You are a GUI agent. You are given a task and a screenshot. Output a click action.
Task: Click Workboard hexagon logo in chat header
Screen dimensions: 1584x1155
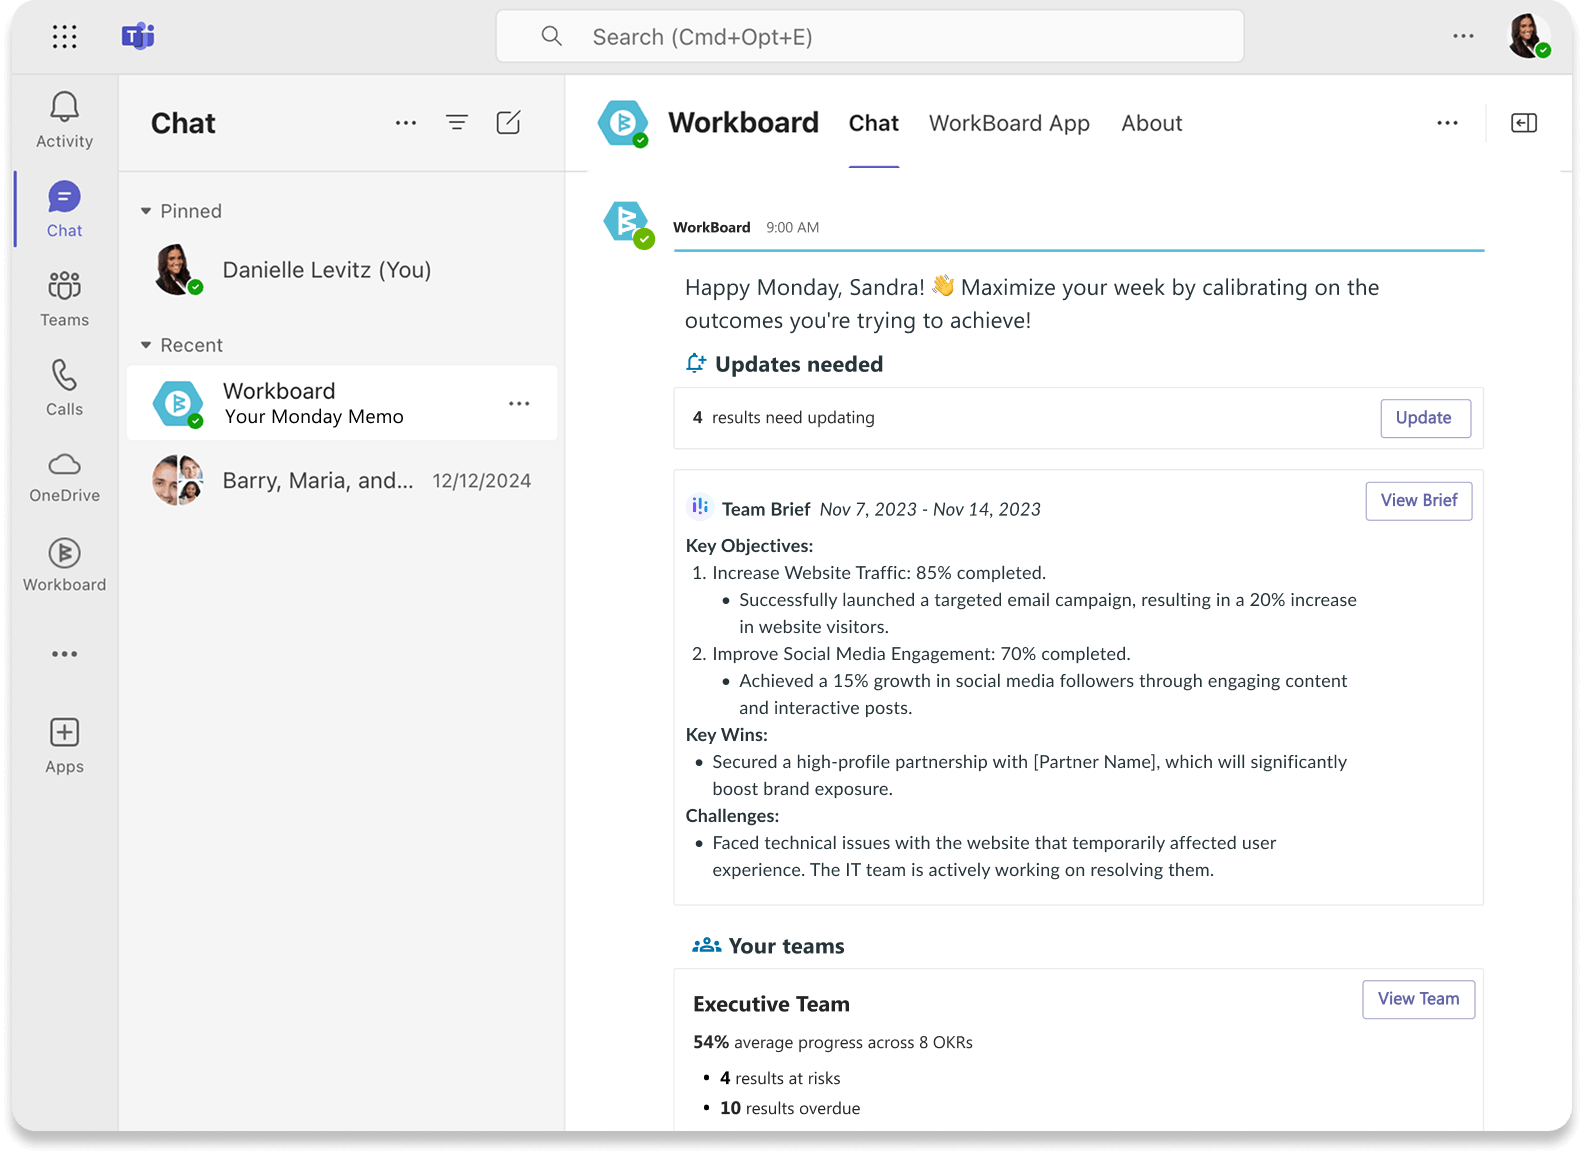(x=623, y=123)
